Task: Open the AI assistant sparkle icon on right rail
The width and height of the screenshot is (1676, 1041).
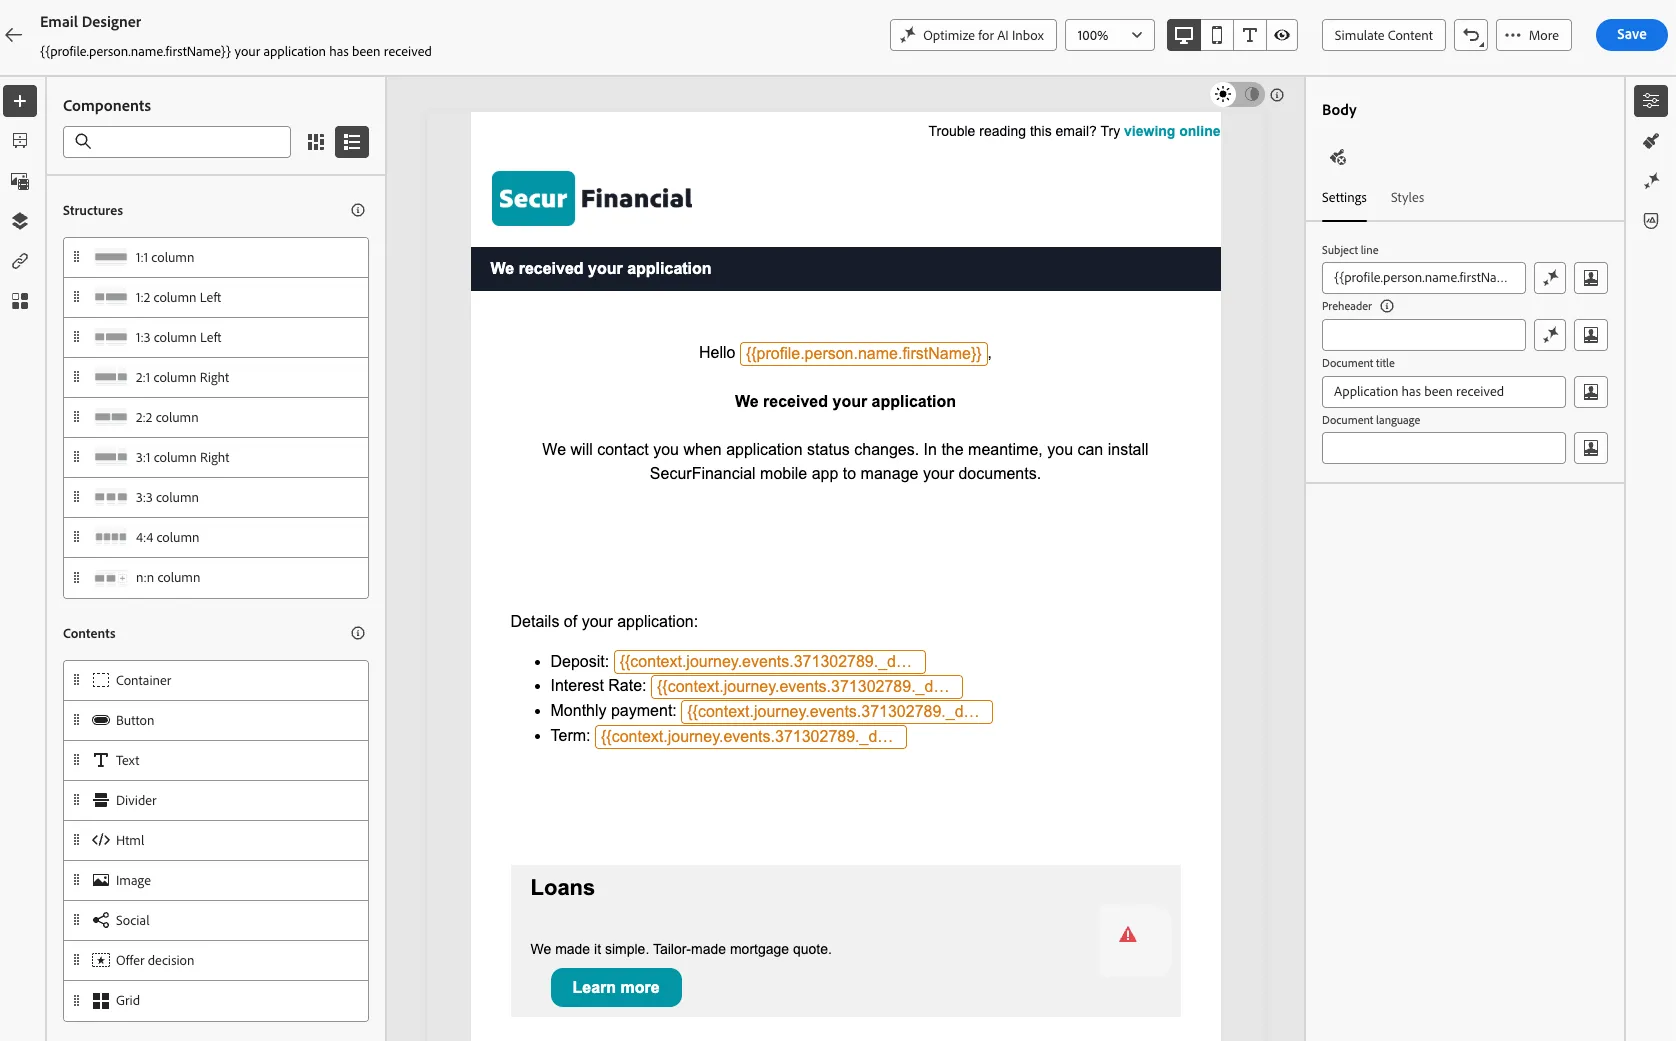Action: coord(1651,181)
